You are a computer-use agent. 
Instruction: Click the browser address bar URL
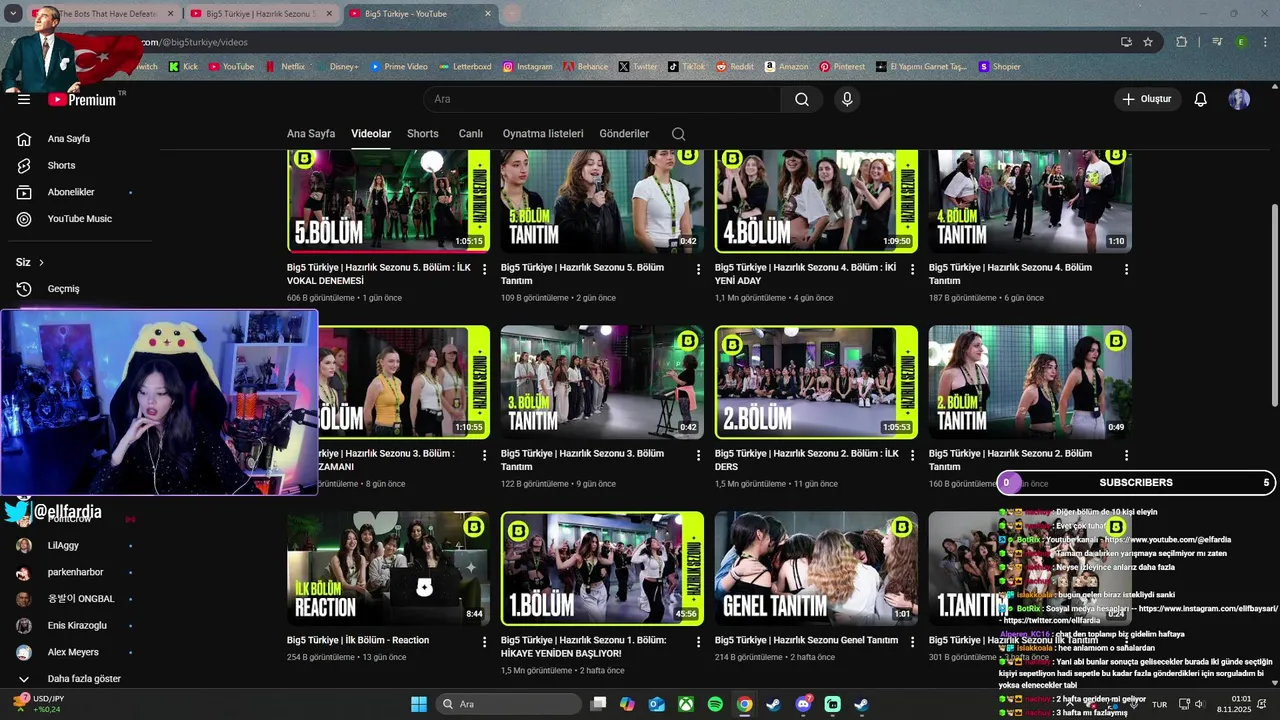tap(194, 42)
